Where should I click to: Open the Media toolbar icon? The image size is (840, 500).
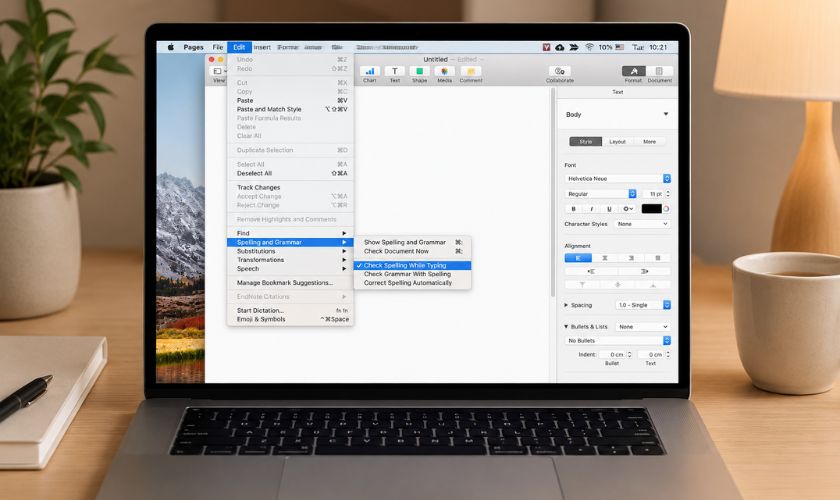coord(445,71)
